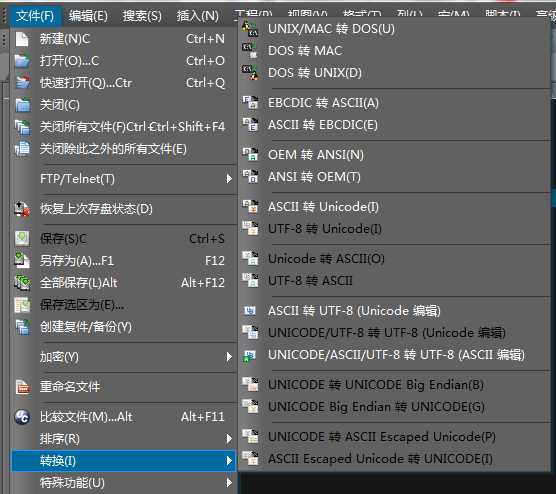Screen dimensions: 556x494
Task: Select UTF-8 转 Unicode(I) conversion
Action: tap(395, 229)
